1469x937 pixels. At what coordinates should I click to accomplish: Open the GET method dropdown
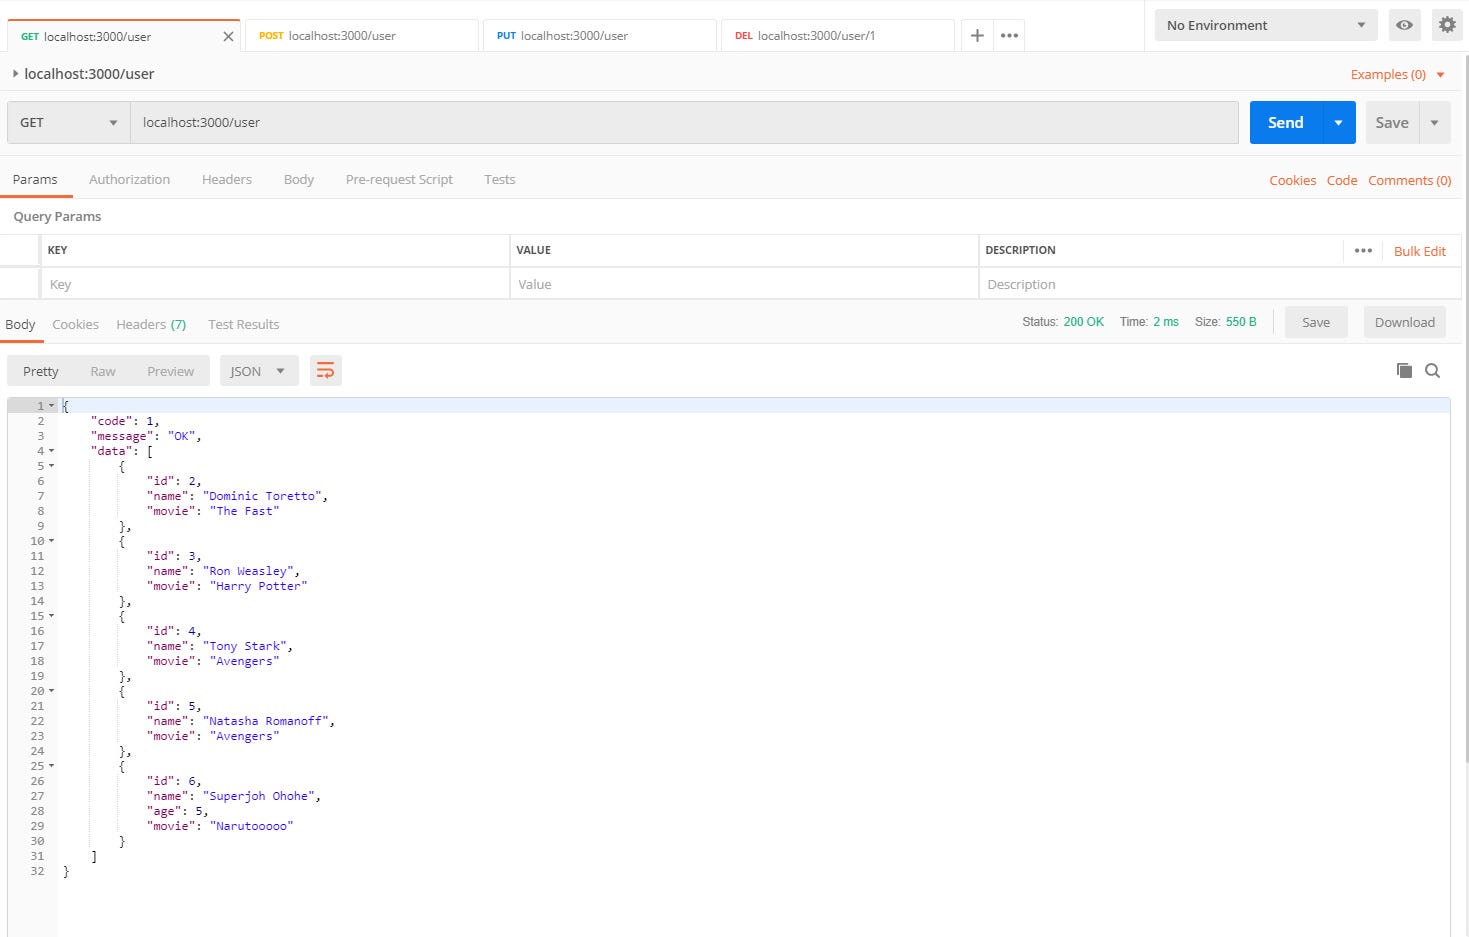point(69,122)
